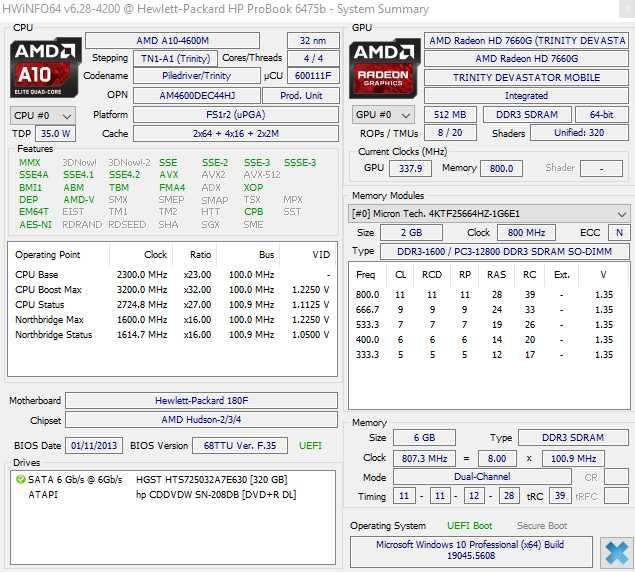Select the CPU Boost Max row
The image size is (635, 572).
click(173, 290)
